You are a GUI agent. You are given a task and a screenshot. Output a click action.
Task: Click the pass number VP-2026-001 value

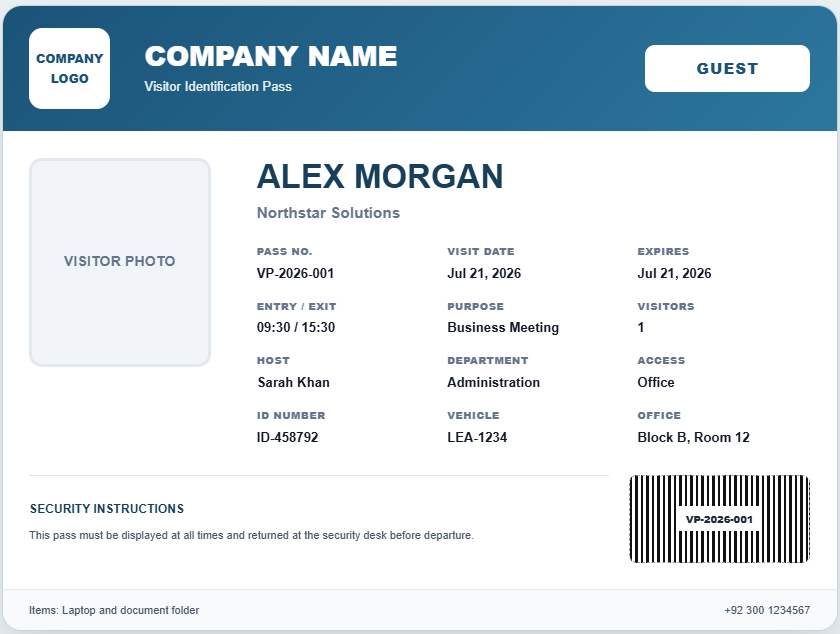[295, 273]
